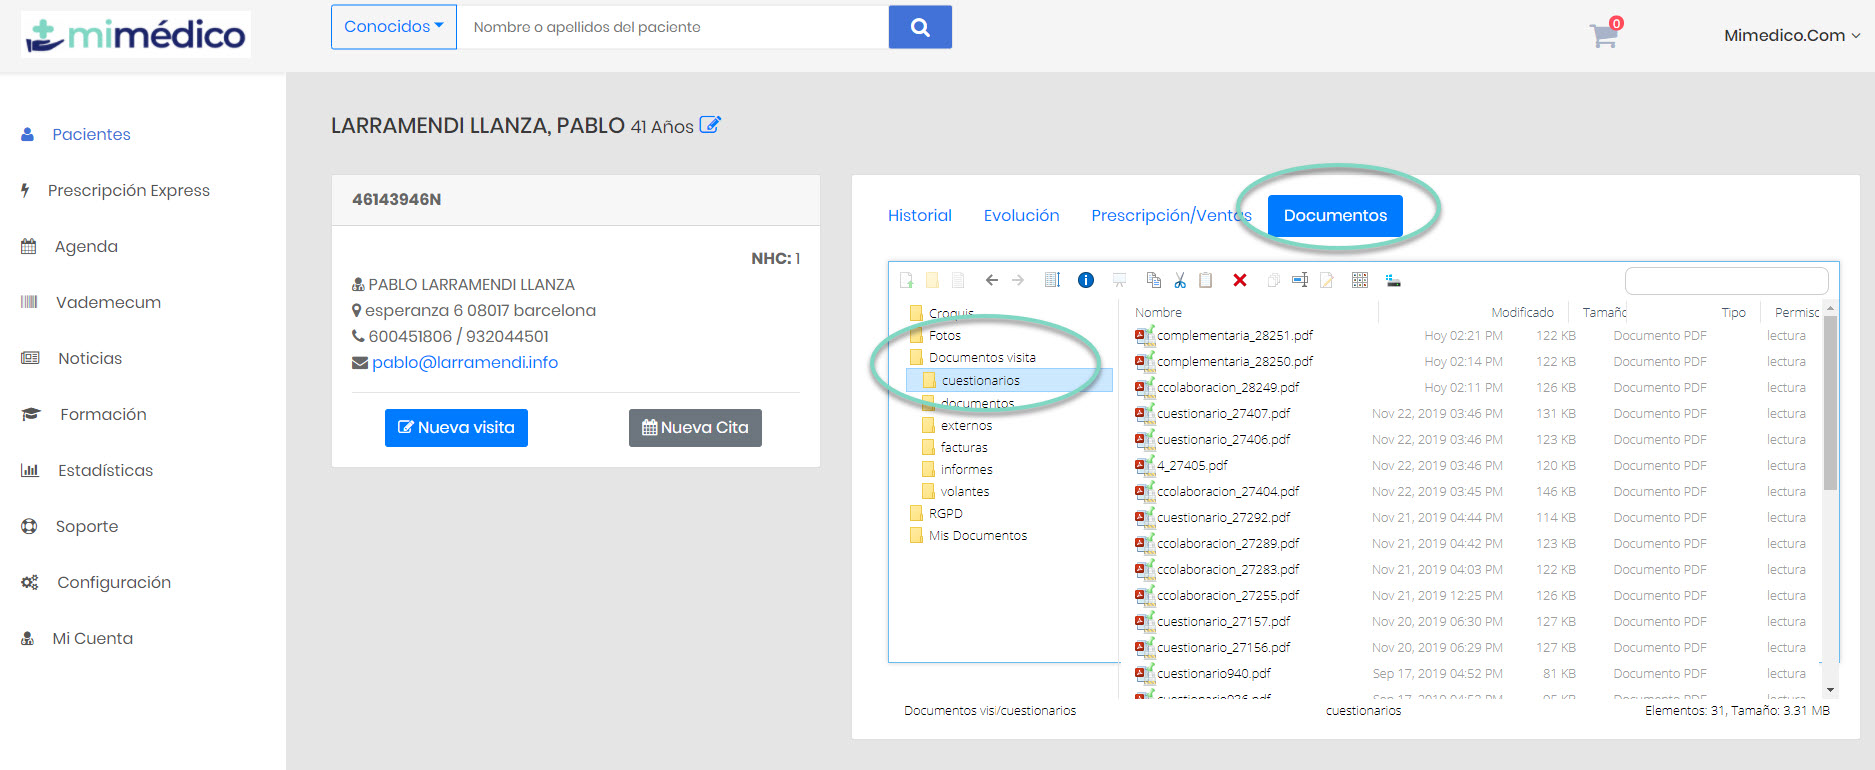Click the Nueva visita button
1875x770 pixels.
coord(456,428)
